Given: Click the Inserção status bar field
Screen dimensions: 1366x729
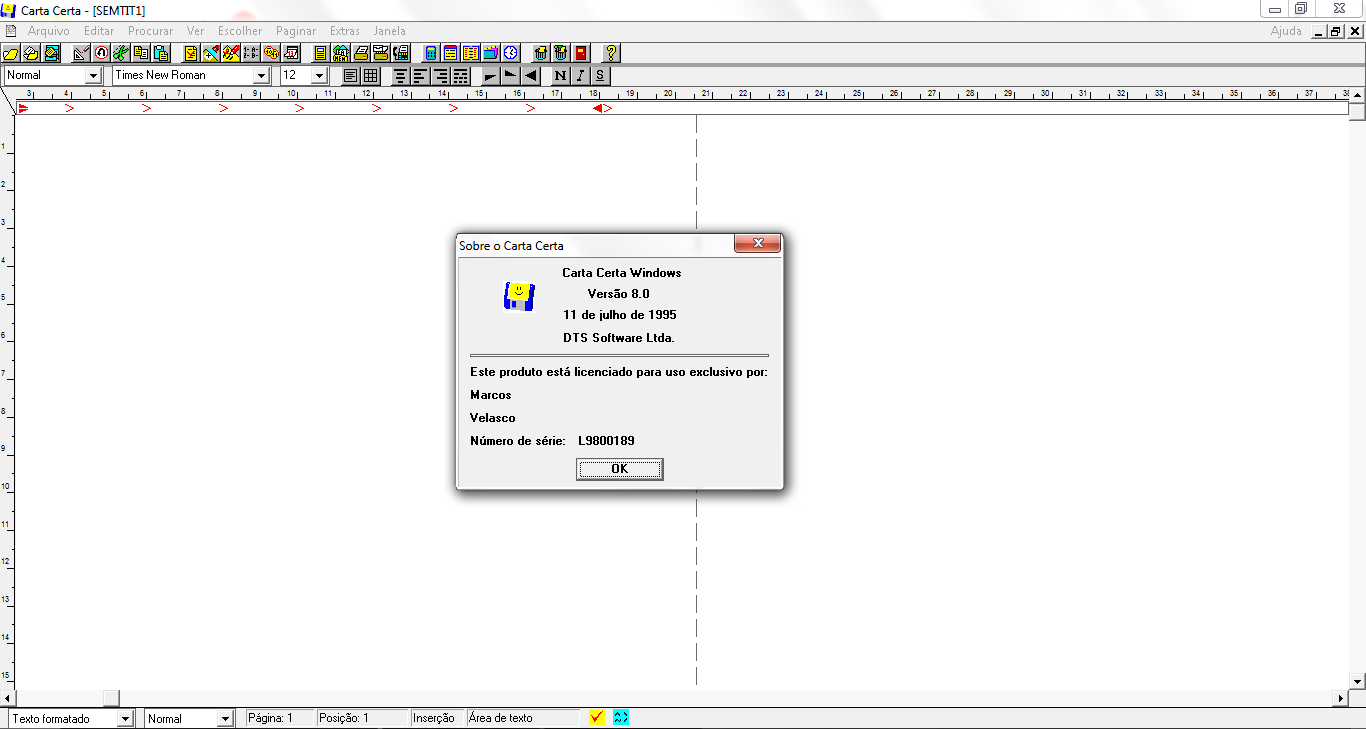Looking at the screenshot, I should [x=434, y=718].
